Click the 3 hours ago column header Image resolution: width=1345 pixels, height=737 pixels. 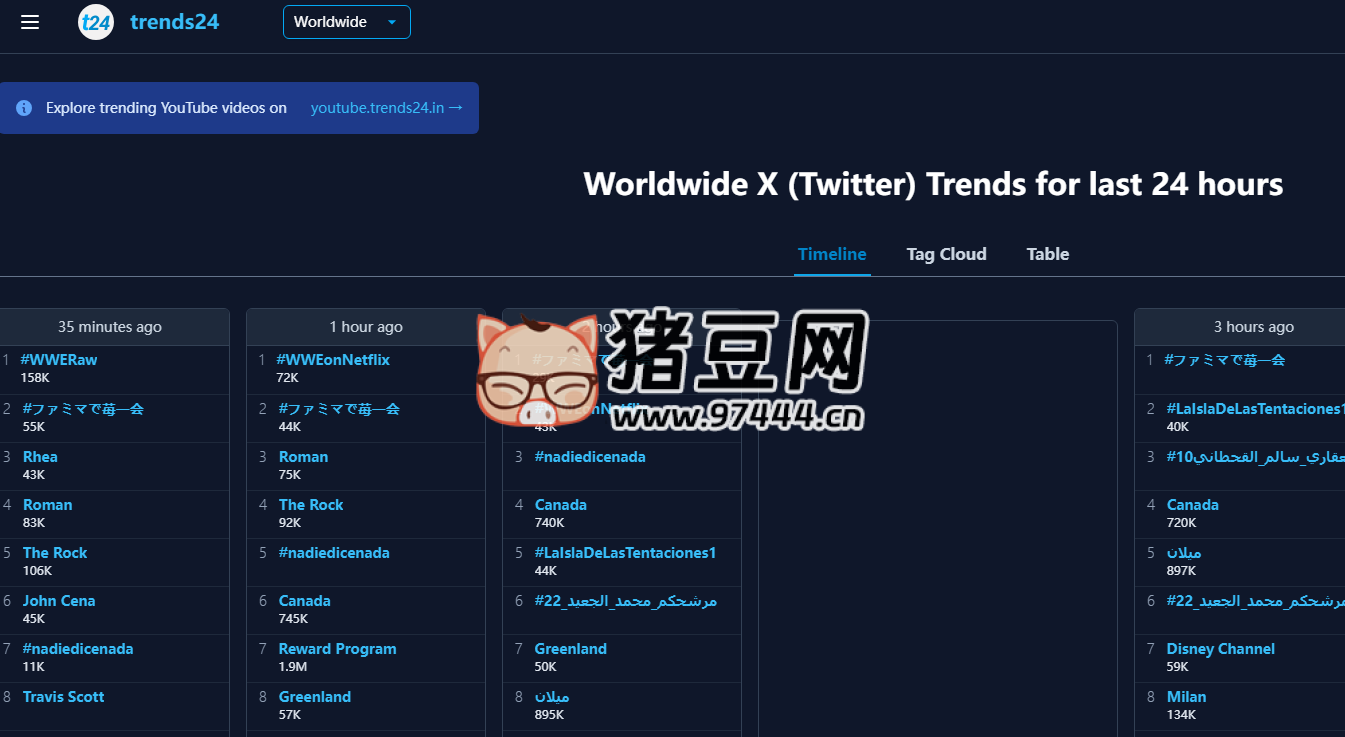click(1253, 327)
